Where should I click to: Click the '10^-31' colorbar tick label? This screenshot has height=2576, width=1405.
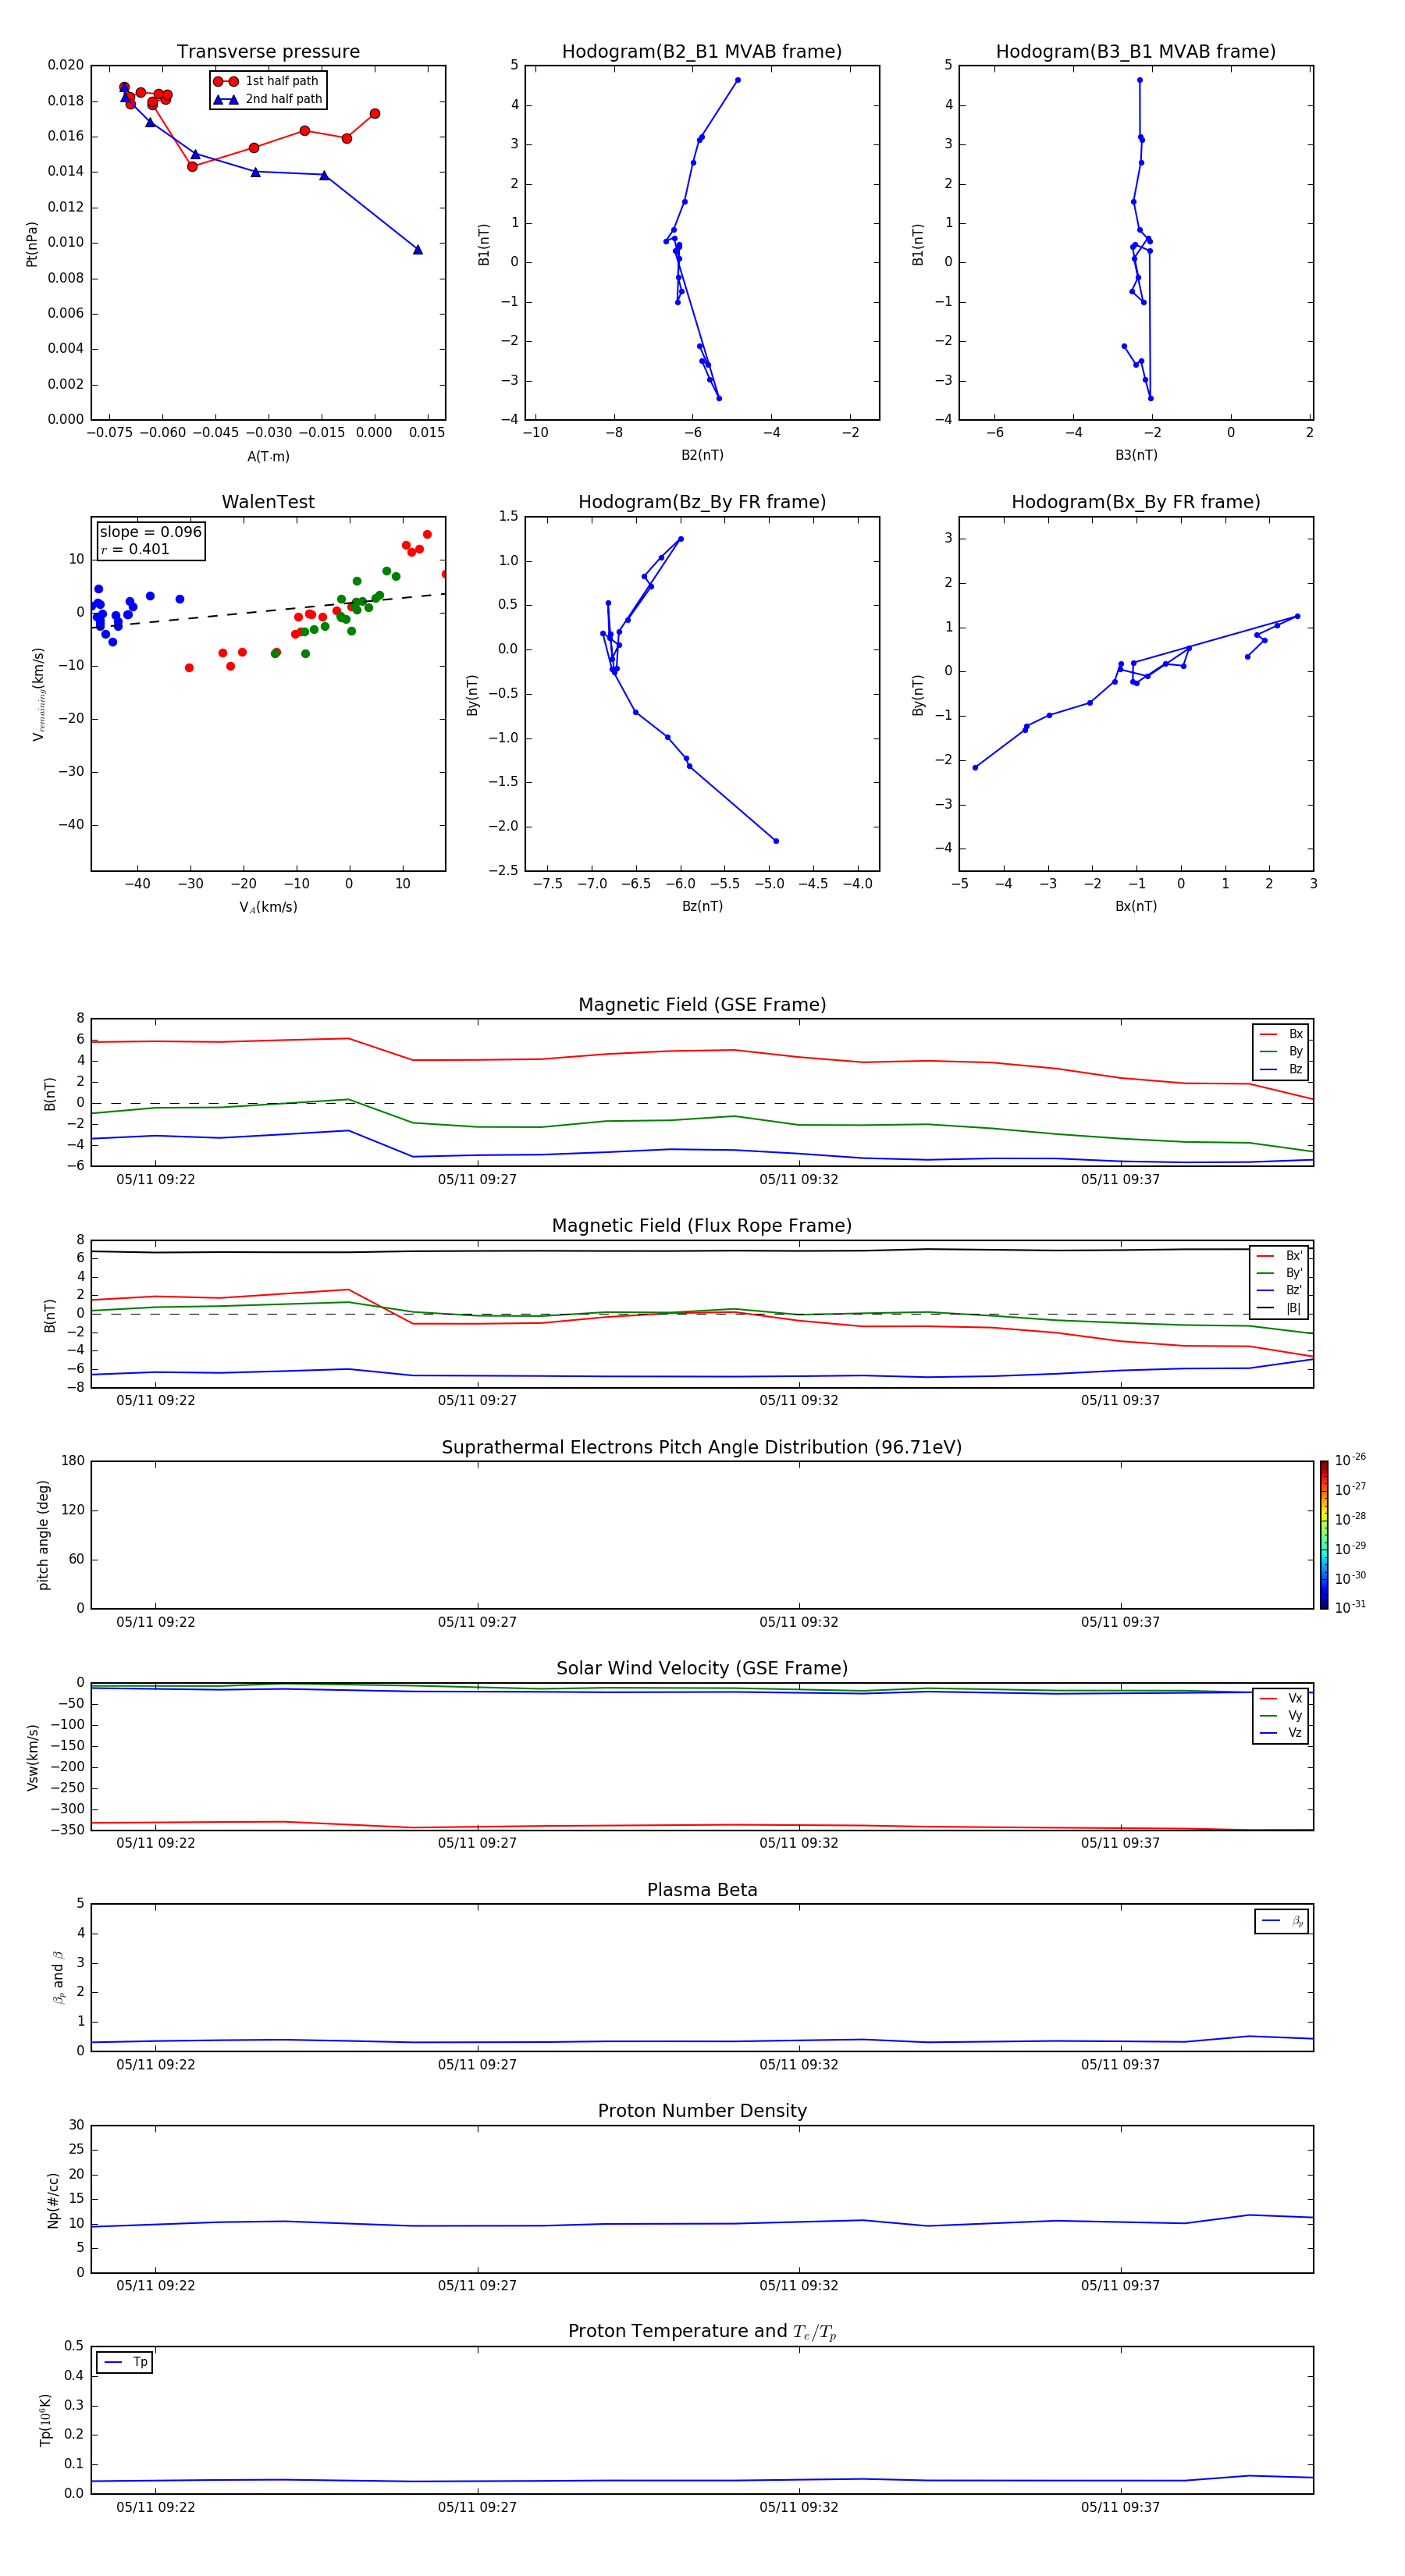(1350, 1607)
